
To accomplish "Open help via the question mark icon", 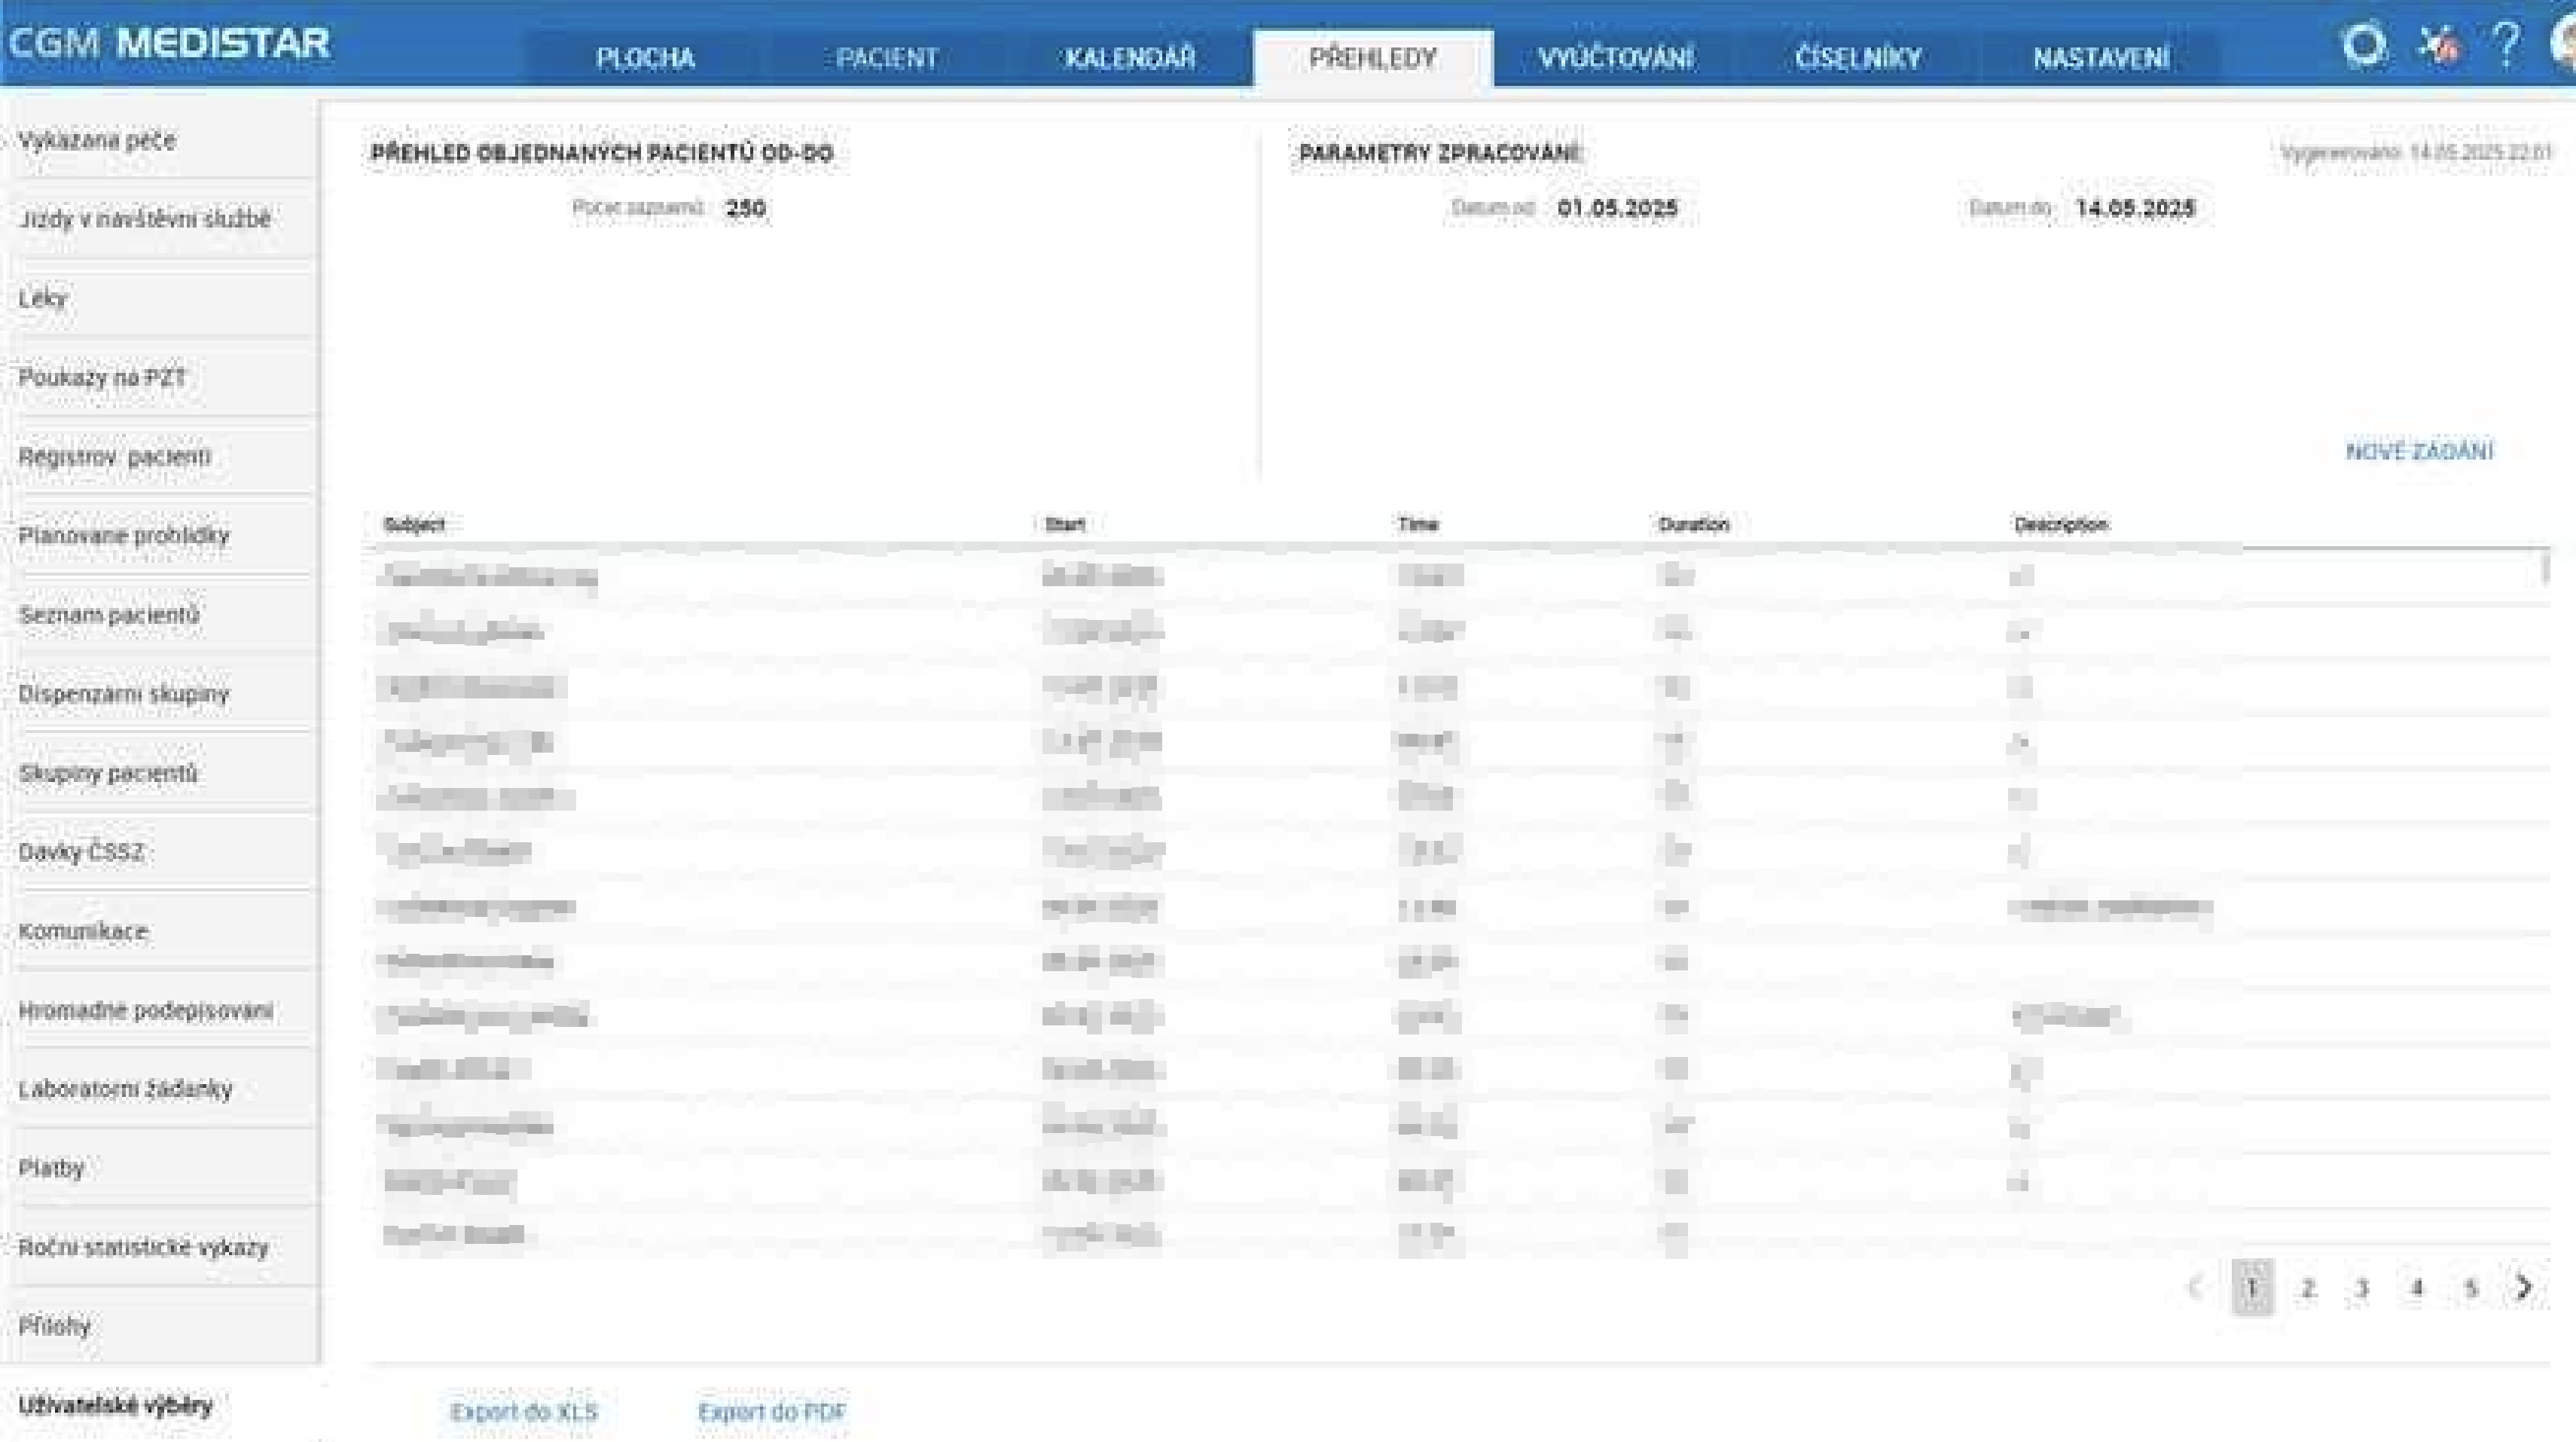I will click(x=2505, y=44).
